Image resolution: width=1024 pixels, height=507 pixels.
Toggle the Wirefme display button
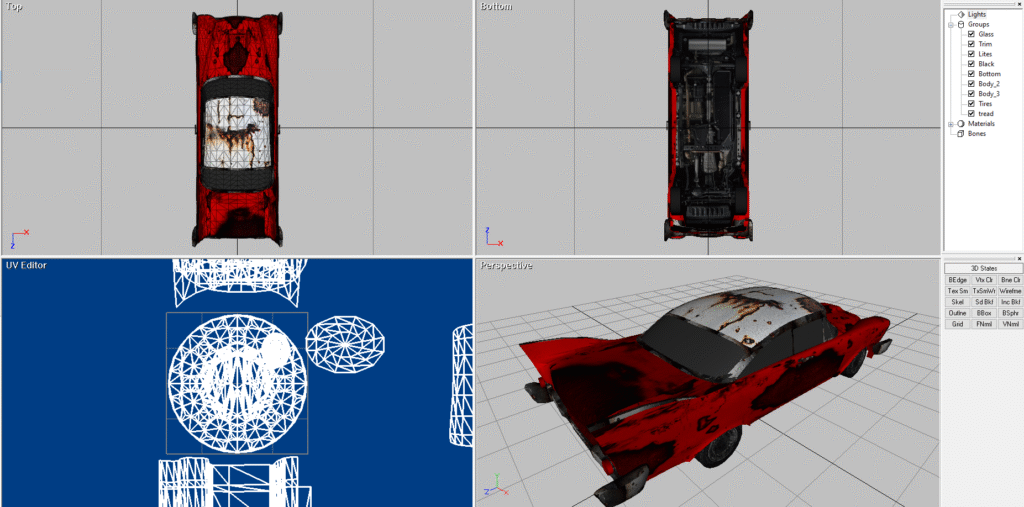click(x=1010, y=291)
